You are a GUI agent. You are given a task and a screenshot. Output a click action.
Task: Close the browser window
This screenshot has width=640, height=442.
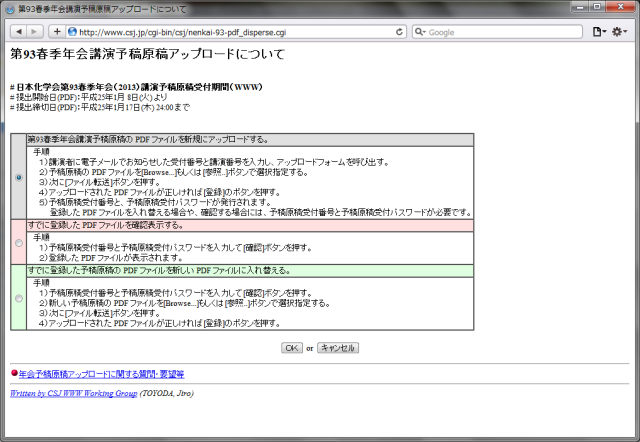620,6
